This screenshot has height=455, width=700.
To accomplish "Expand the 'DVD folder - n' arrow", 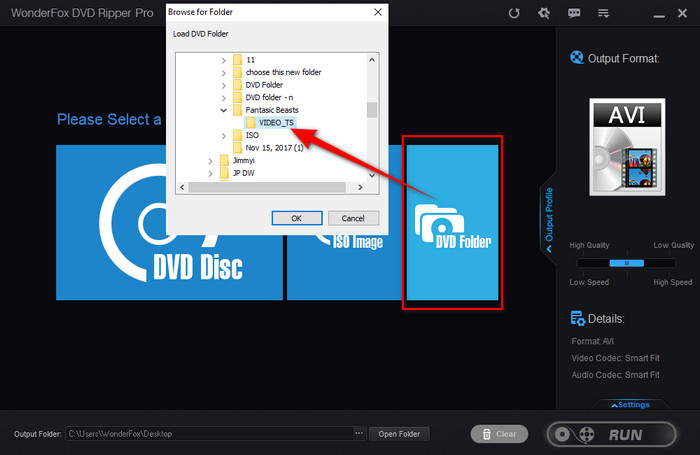I will pos(224,97).
